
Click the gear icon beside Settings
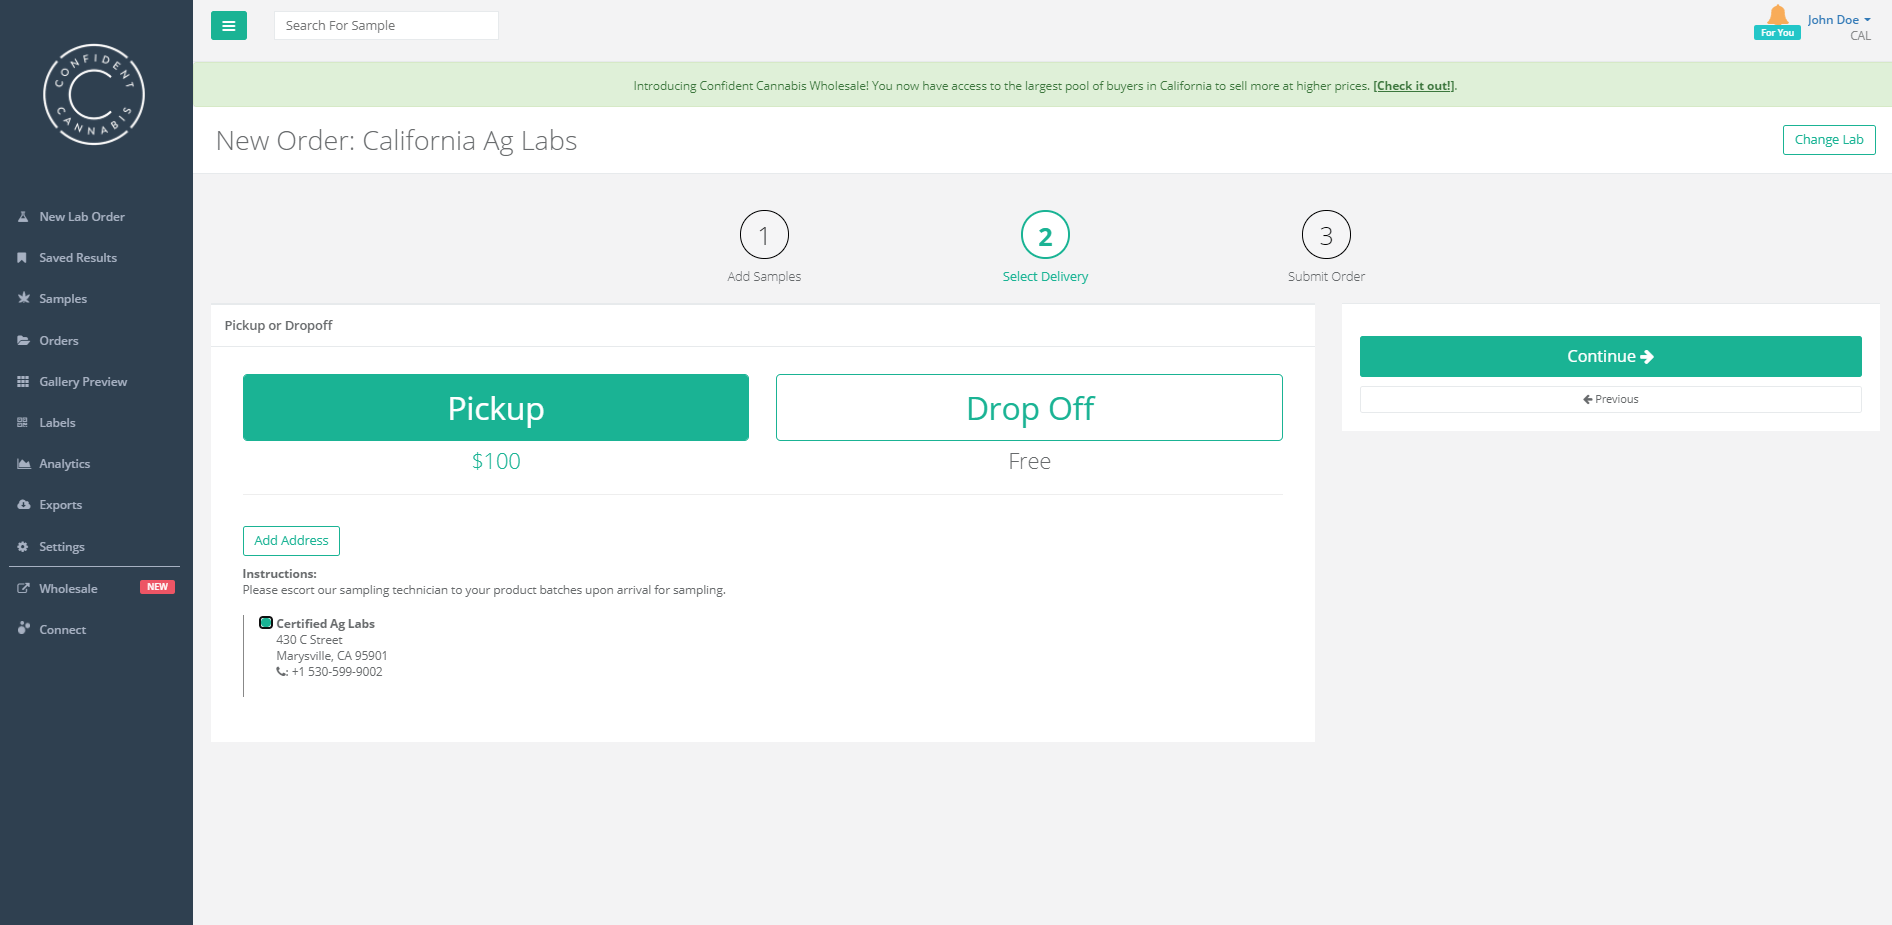[x=23, y=547]
